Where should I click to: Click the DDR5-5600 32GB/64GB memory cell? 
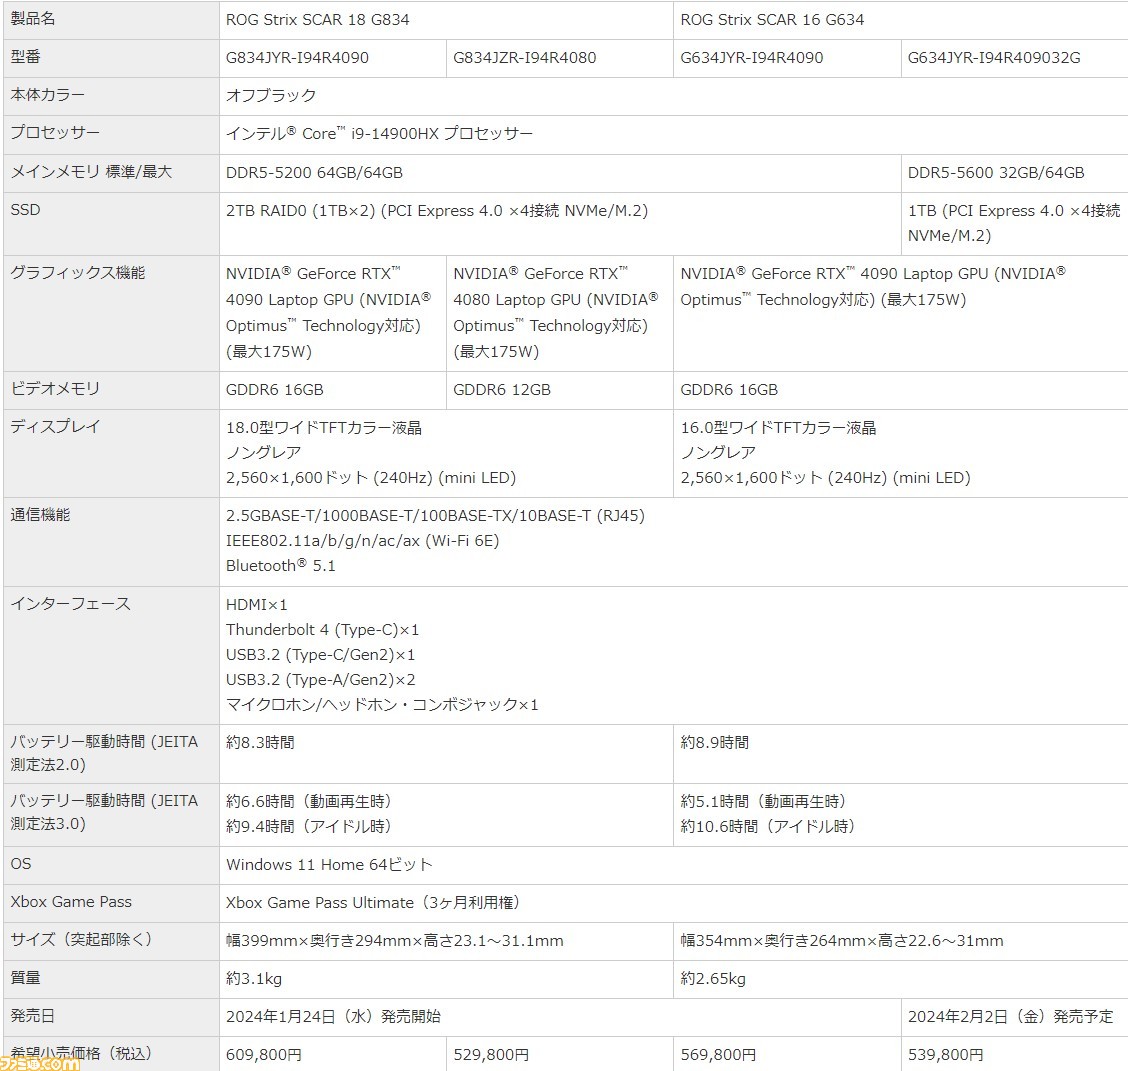click(x=1014, y=173)
